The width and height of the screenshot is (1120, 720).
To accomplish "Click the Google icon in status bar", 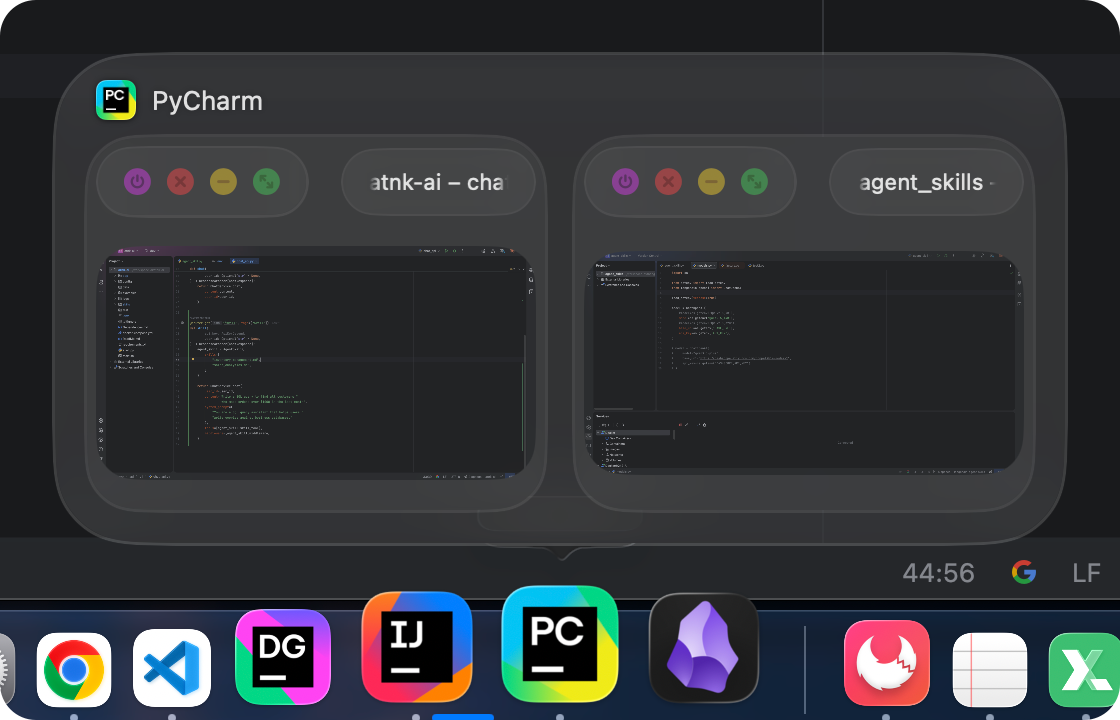I will click(1023, 572).
